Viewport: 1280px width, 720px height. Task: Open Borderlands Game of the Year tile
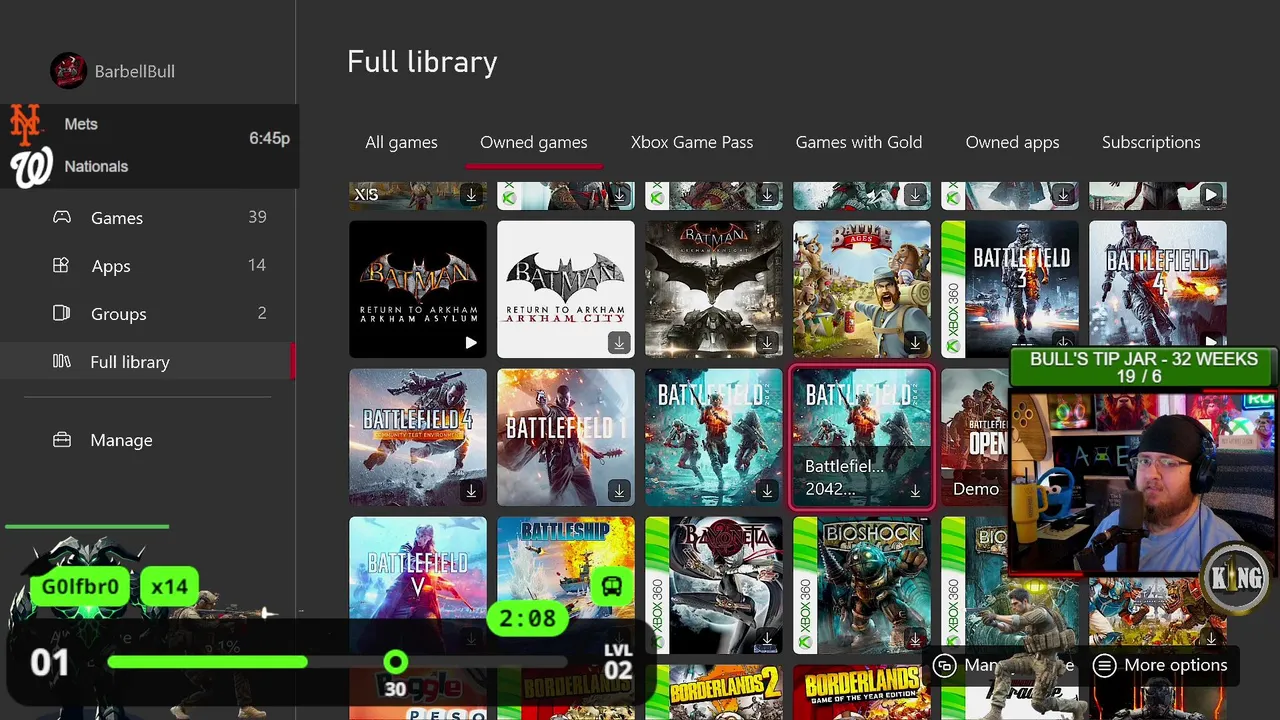pyautogui.click(x=862, y=692)
